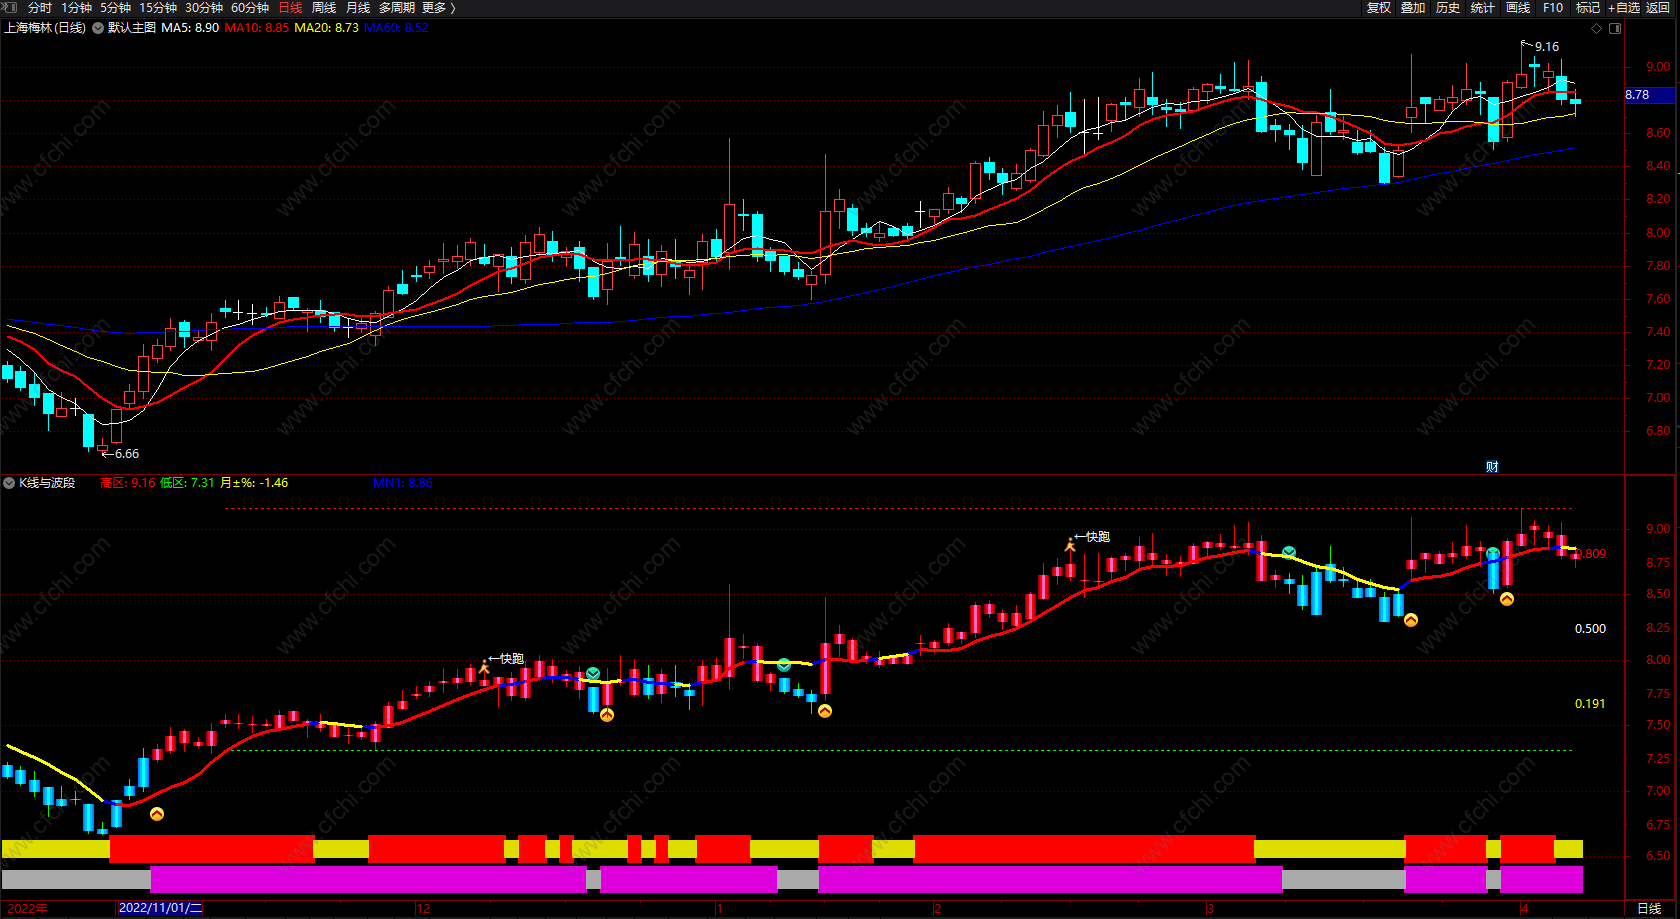Click the 默认主图 indicator label
The width and height of the screenshot is (1680, 919).
point(132,28)
